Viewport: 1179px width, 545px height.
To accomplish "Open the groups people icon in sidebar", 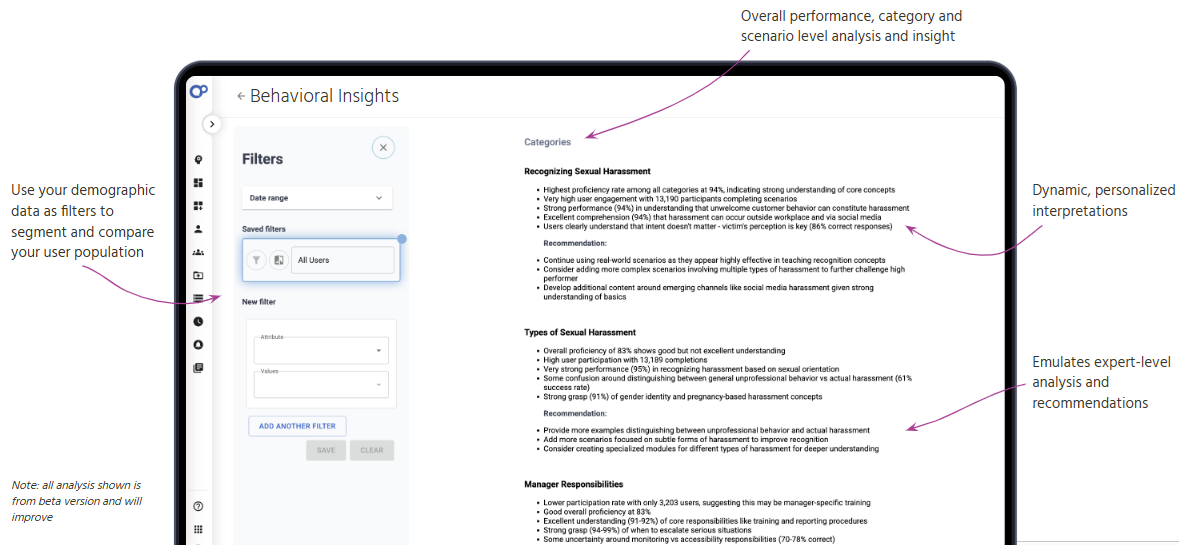I will click(x=199, y=252).
